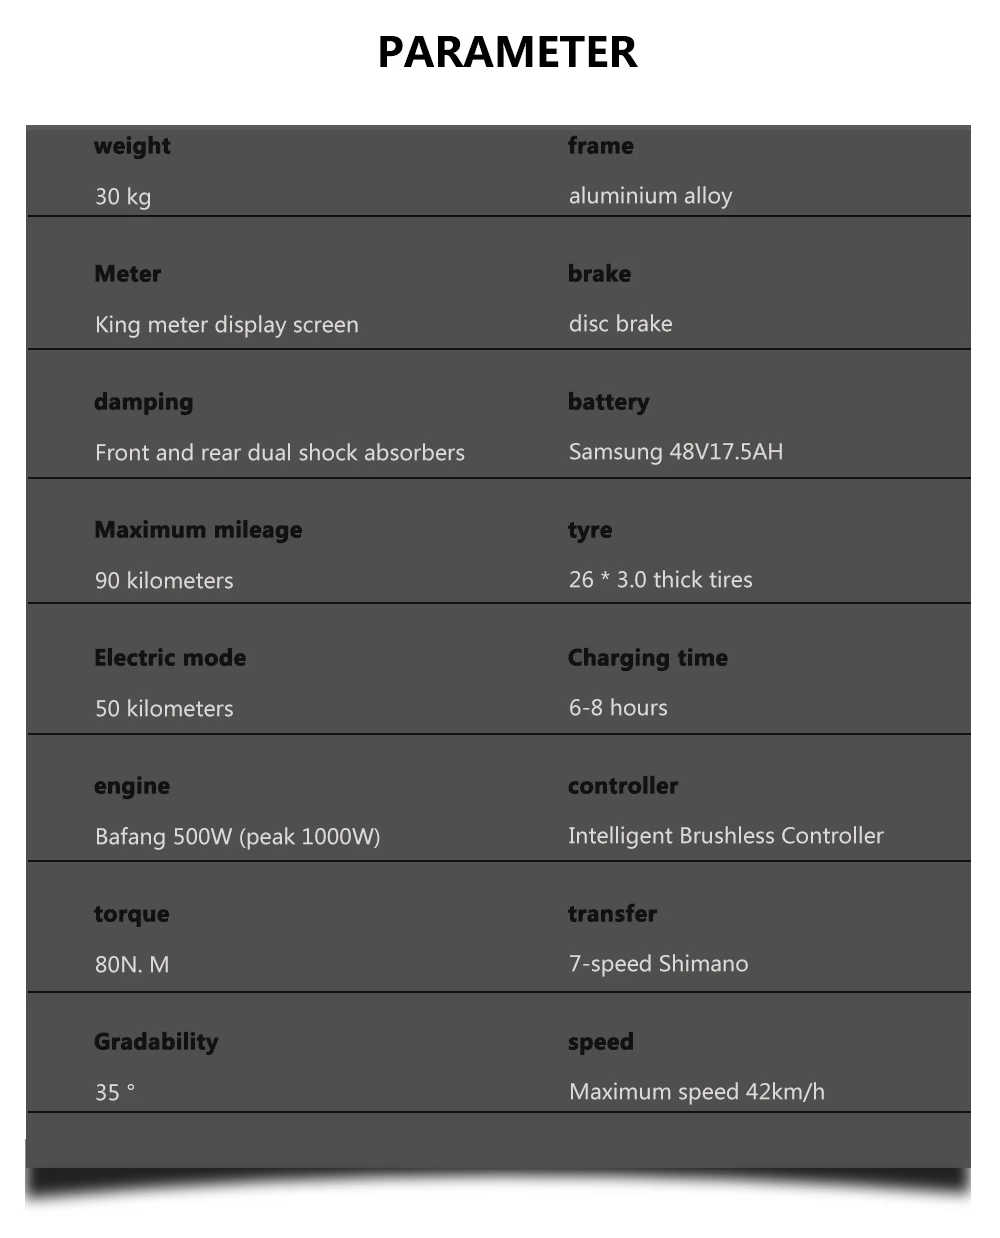The width and height of the screenshot is (1000, 1238).
Task: Click the damping label
Action: (144, 402)
